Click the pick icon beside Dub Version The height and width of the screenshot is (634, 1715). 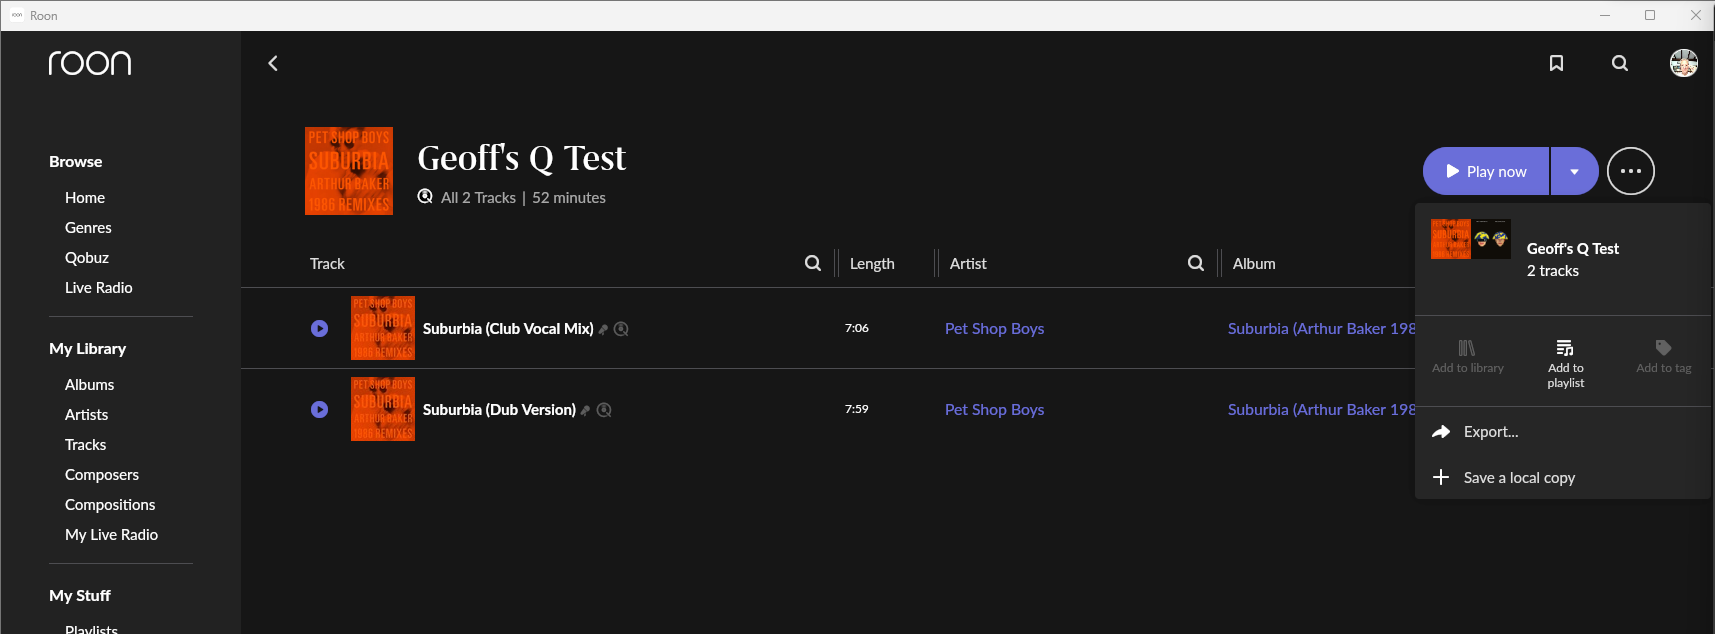(585, 410)
